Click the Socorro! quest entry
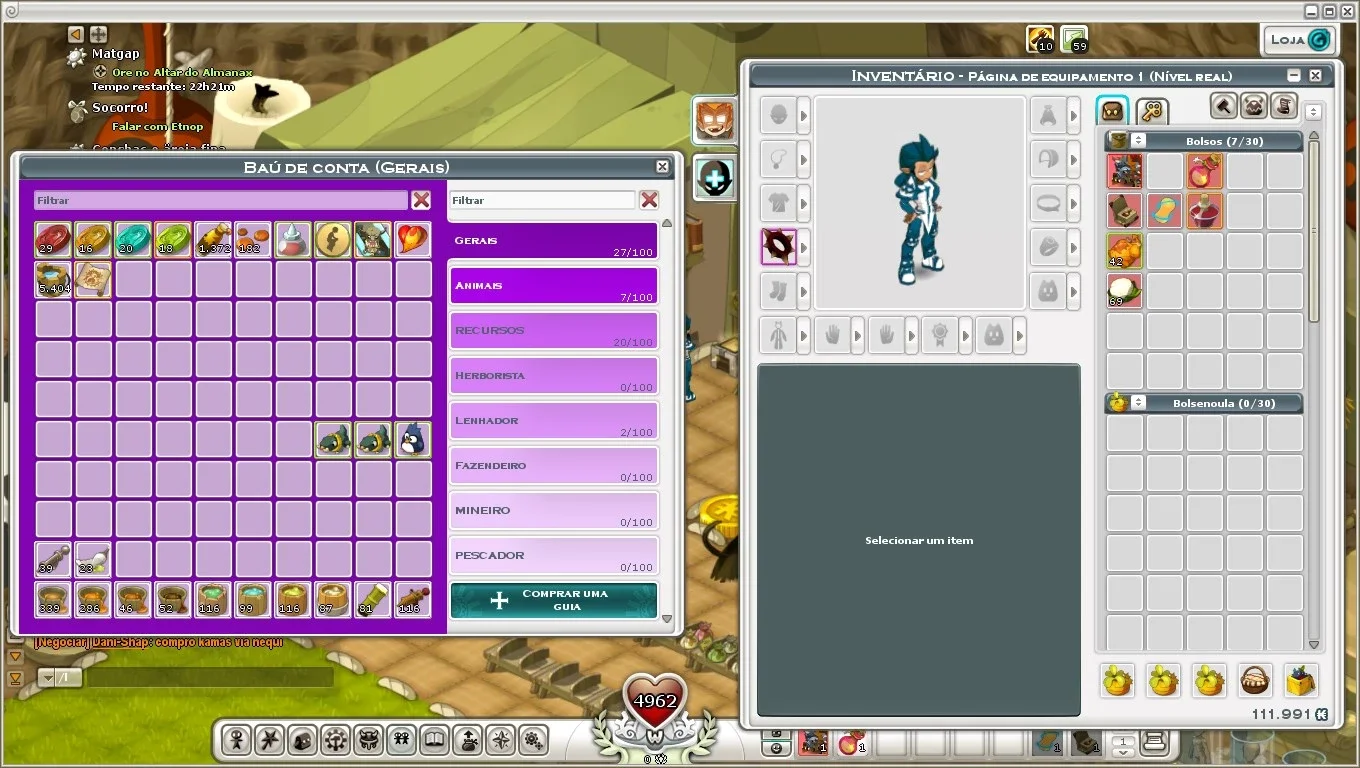The width and height of the screenshot is (1360, 768). click(120, 108)
